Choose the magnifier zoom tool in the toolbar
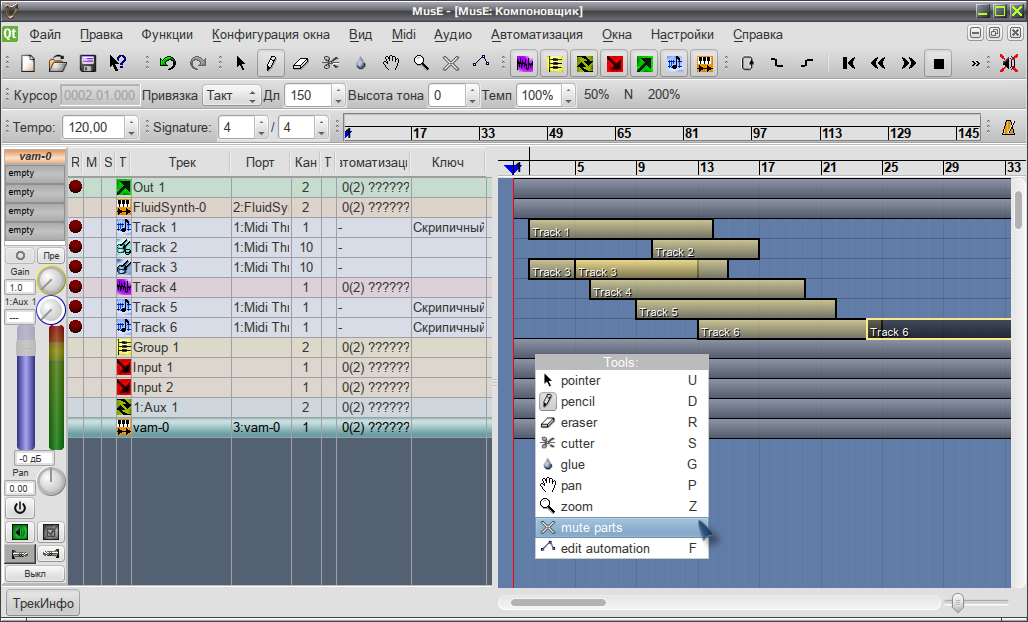Image resolution: width=1028 pixels, height=622 pixels. (x=421, y=64)
